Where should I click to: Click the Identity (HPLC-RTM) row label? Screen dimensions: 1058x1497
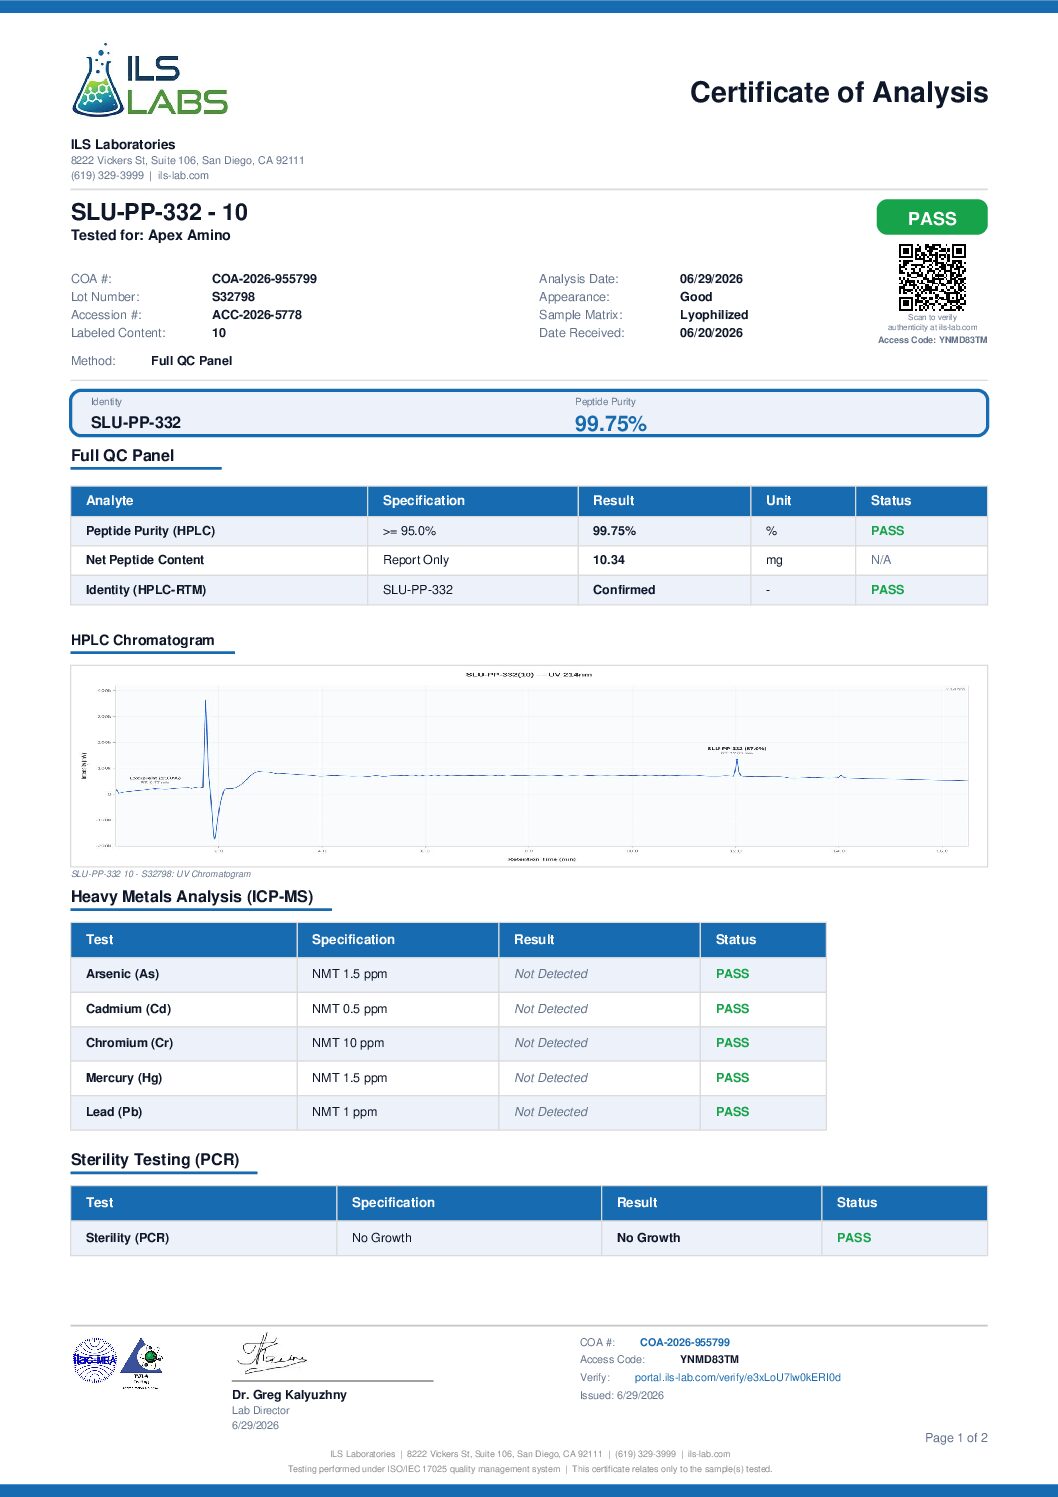(146, 590)
